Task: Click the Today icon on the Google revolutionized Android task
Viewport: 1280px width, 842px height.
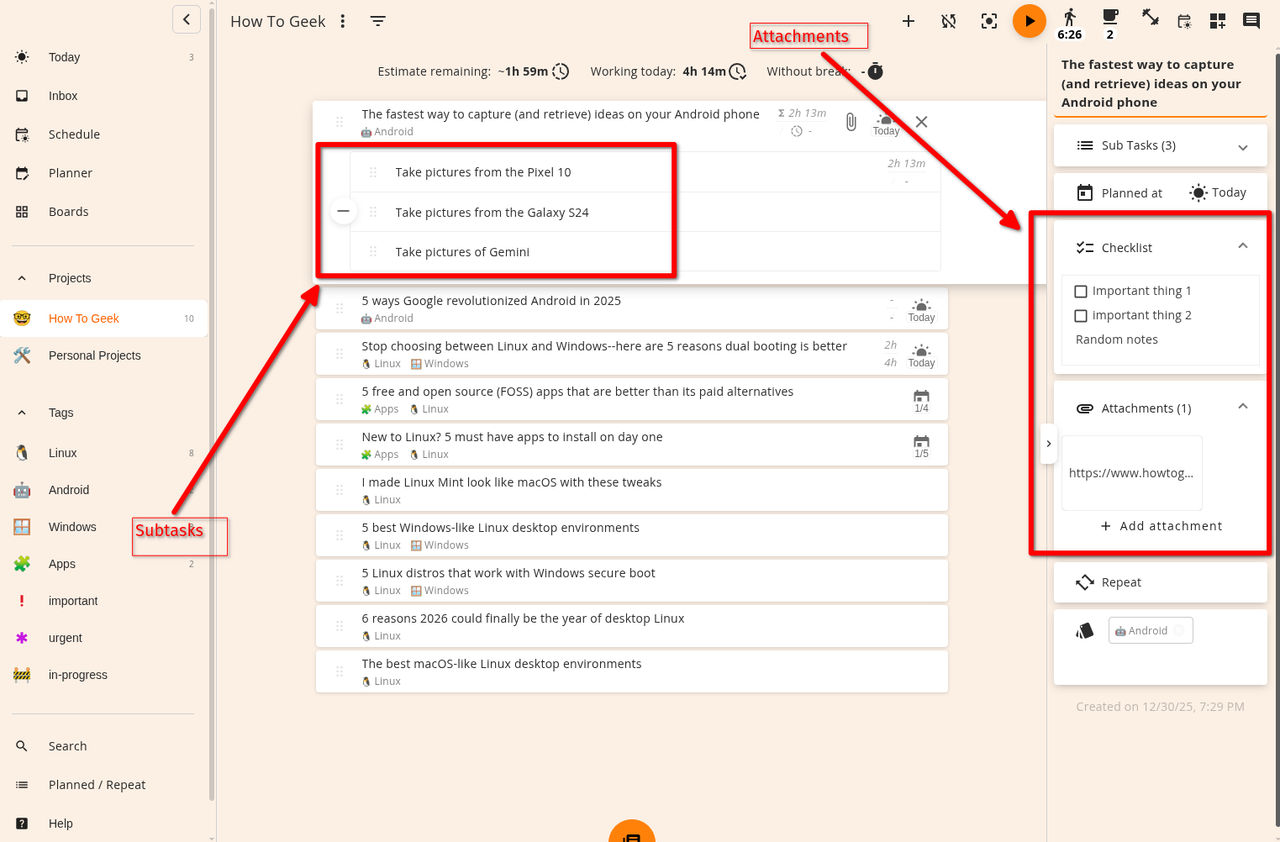Action: 921,310
